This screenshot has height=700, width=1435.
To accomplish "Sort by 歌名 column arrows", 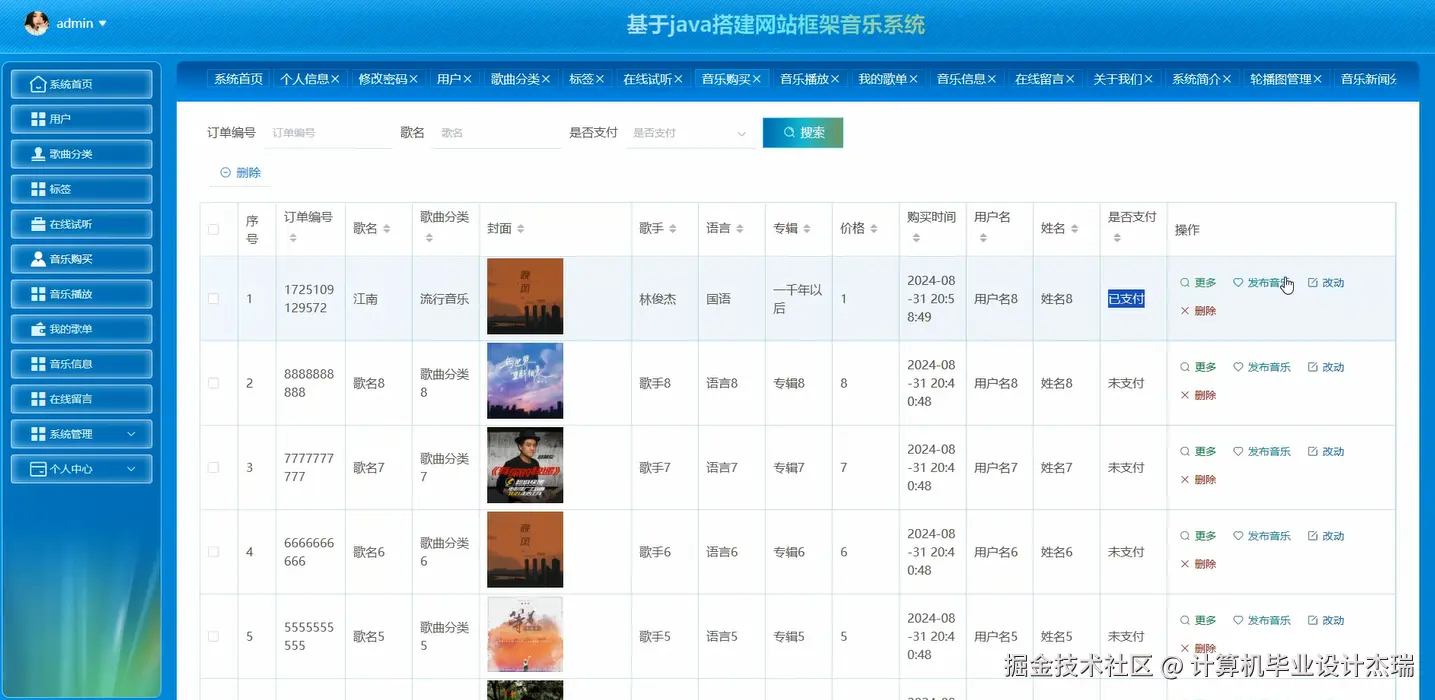I will click(387, 229).
